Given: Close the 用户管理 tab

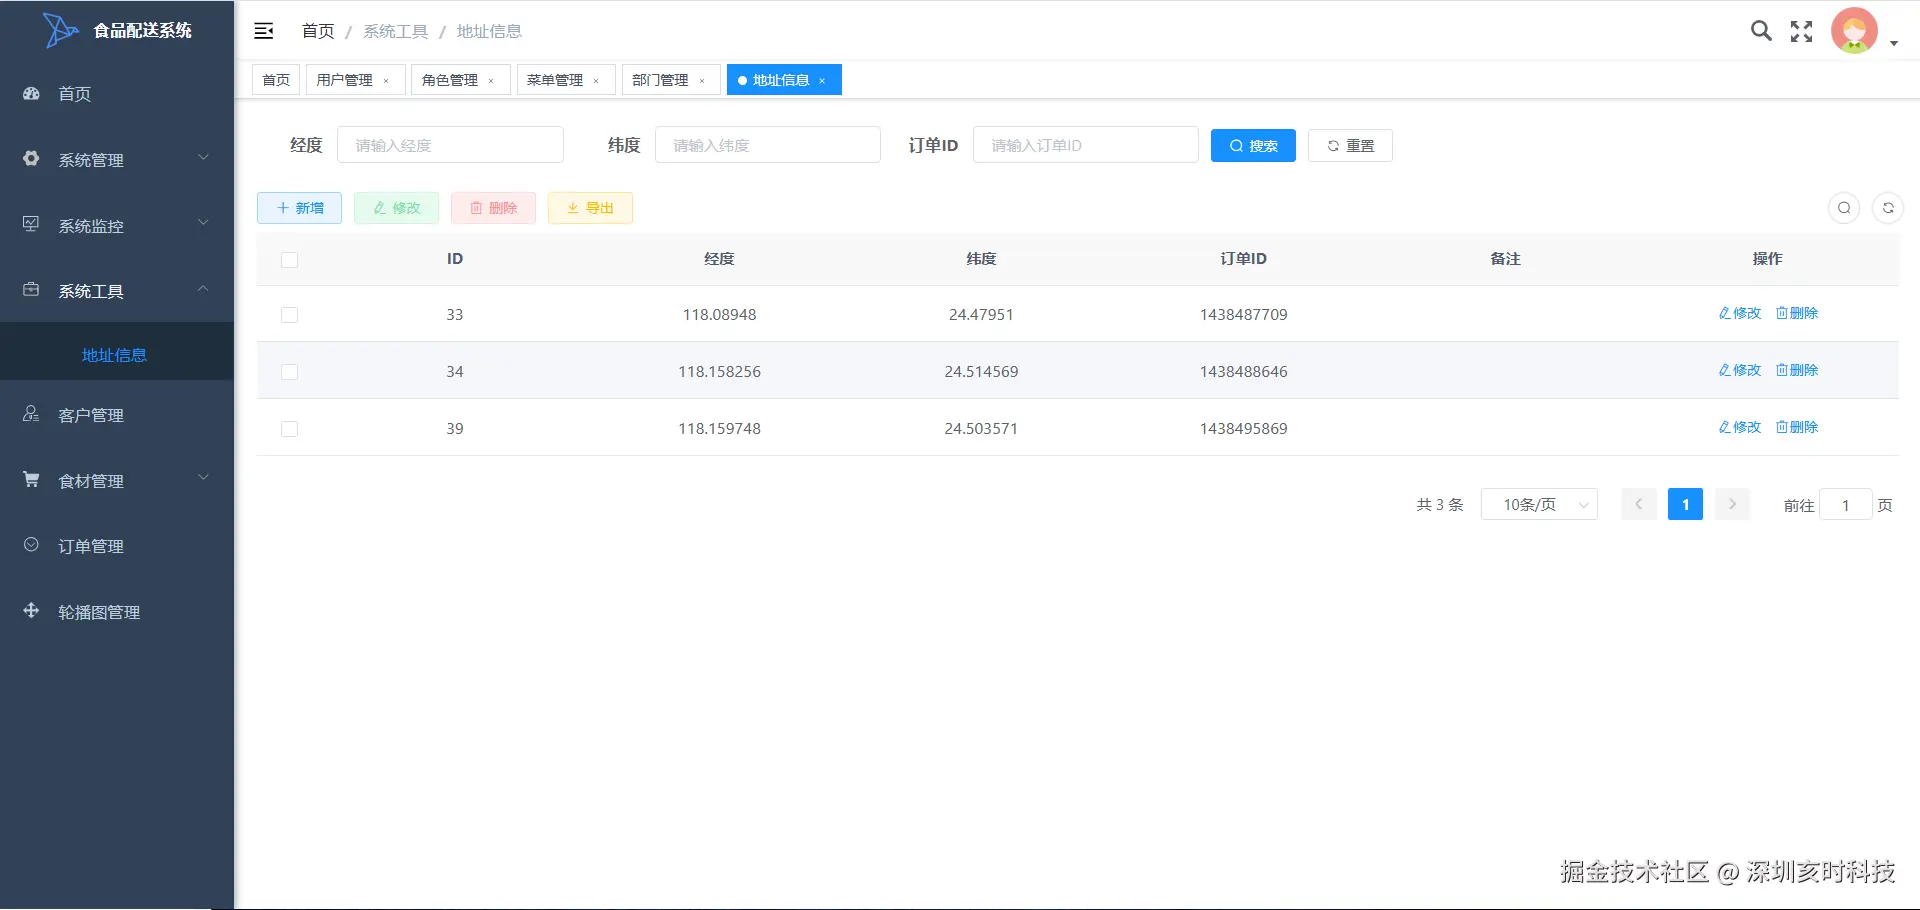Looking at the screenshot, I should click(386, 81).
